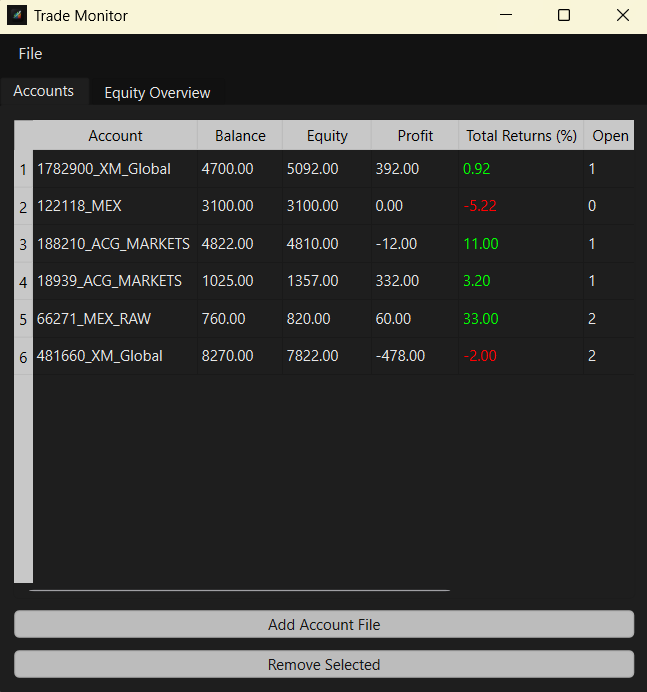
Task: Switch to the Accounts tab
Action: (44, 91)
